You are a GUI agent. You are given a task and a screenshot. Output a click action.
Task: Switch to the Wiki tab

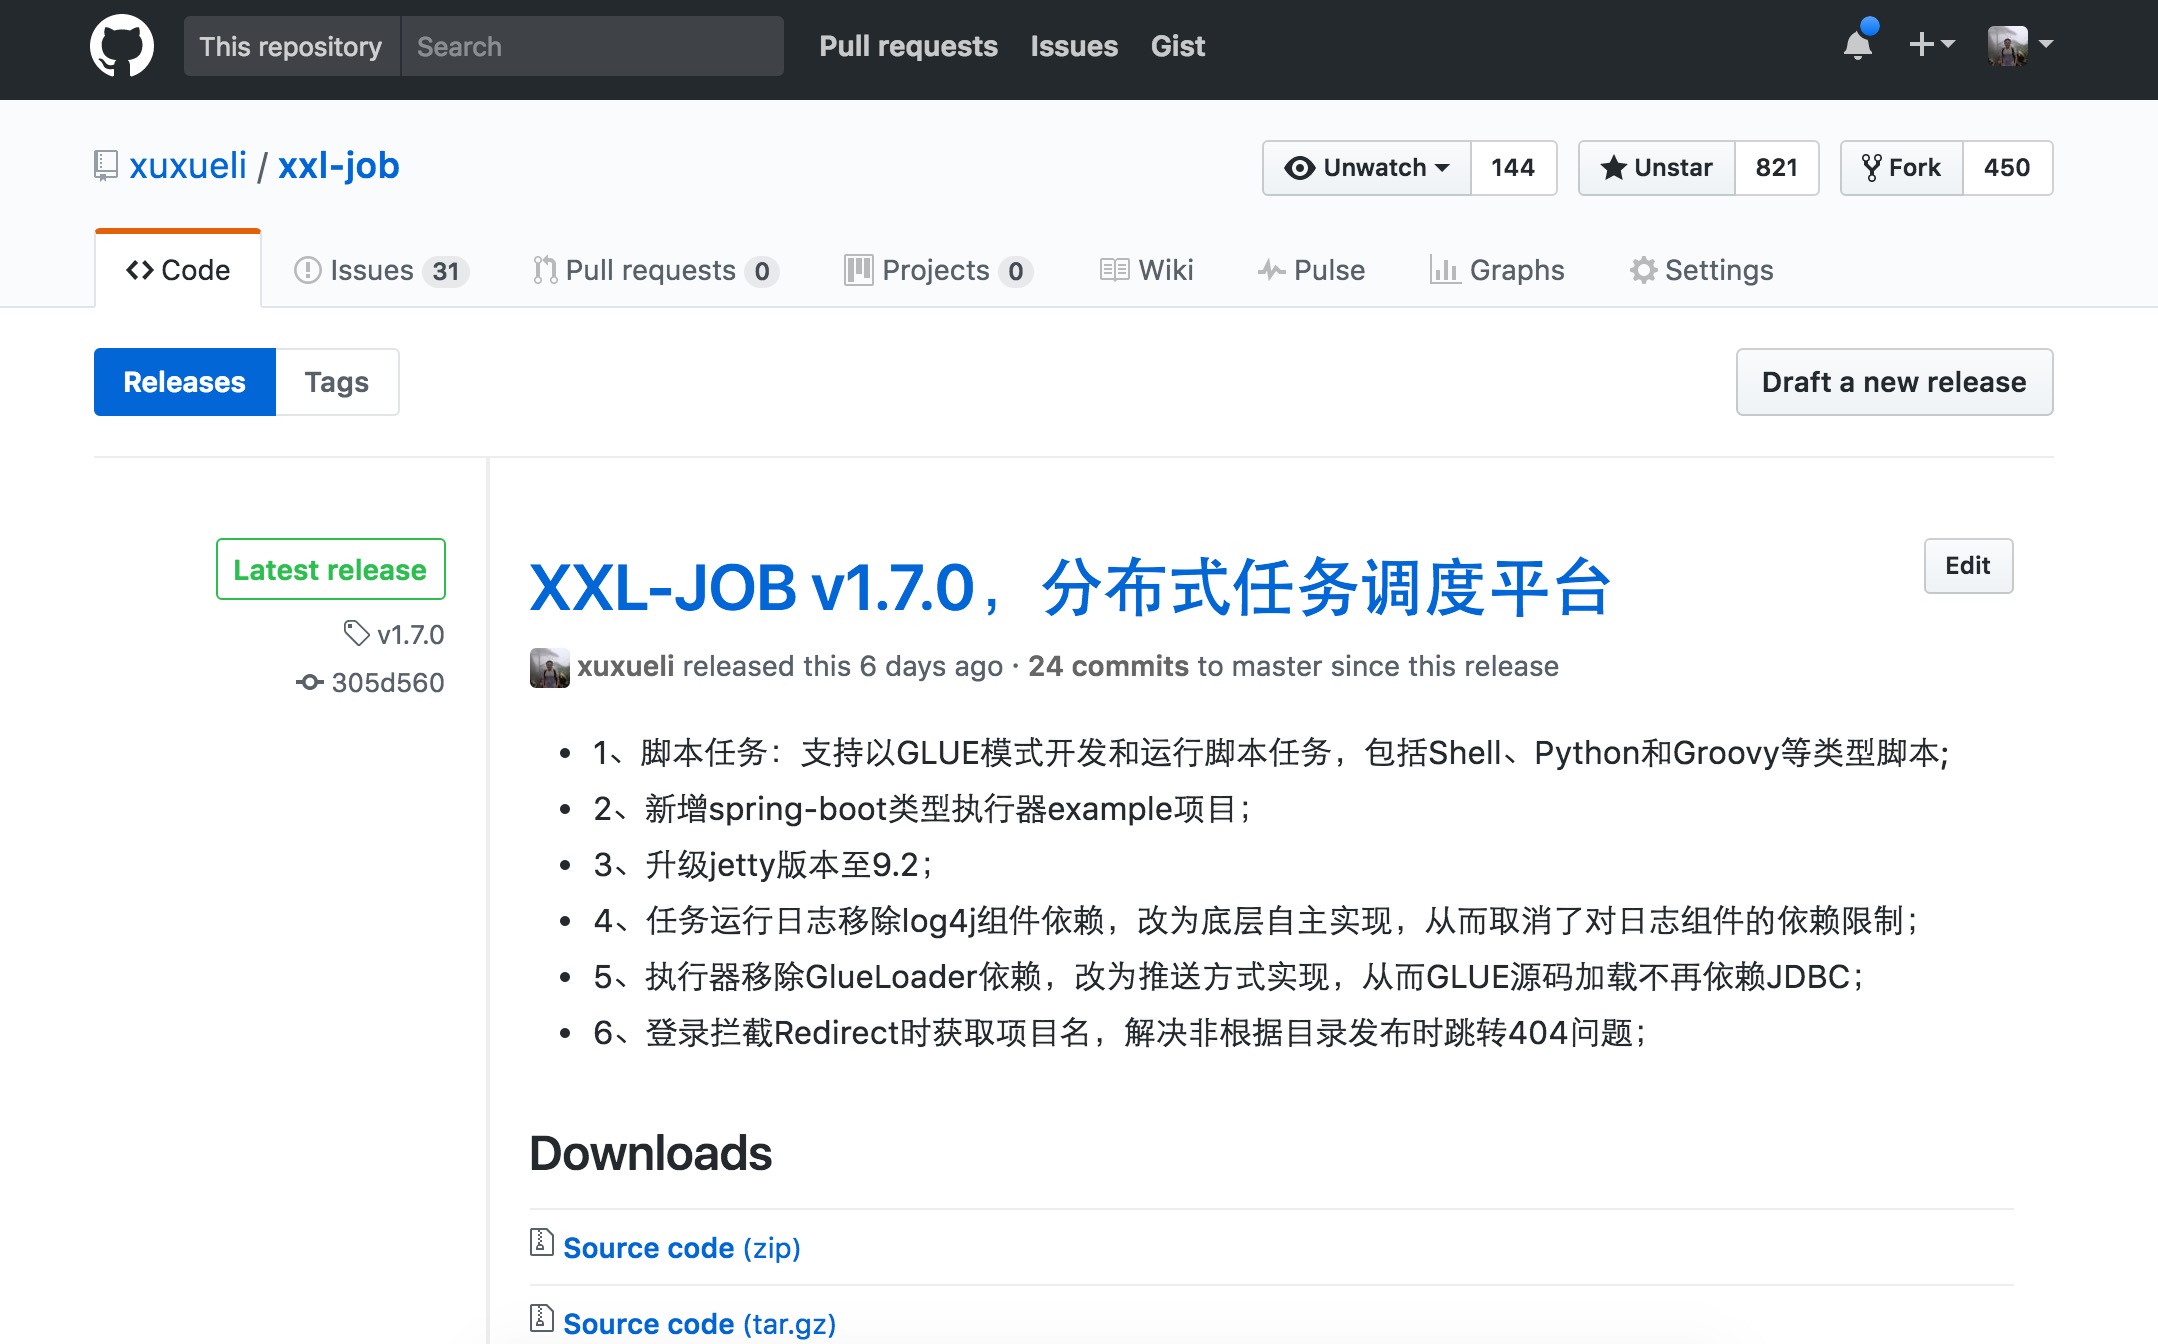tap(1146, 270)
